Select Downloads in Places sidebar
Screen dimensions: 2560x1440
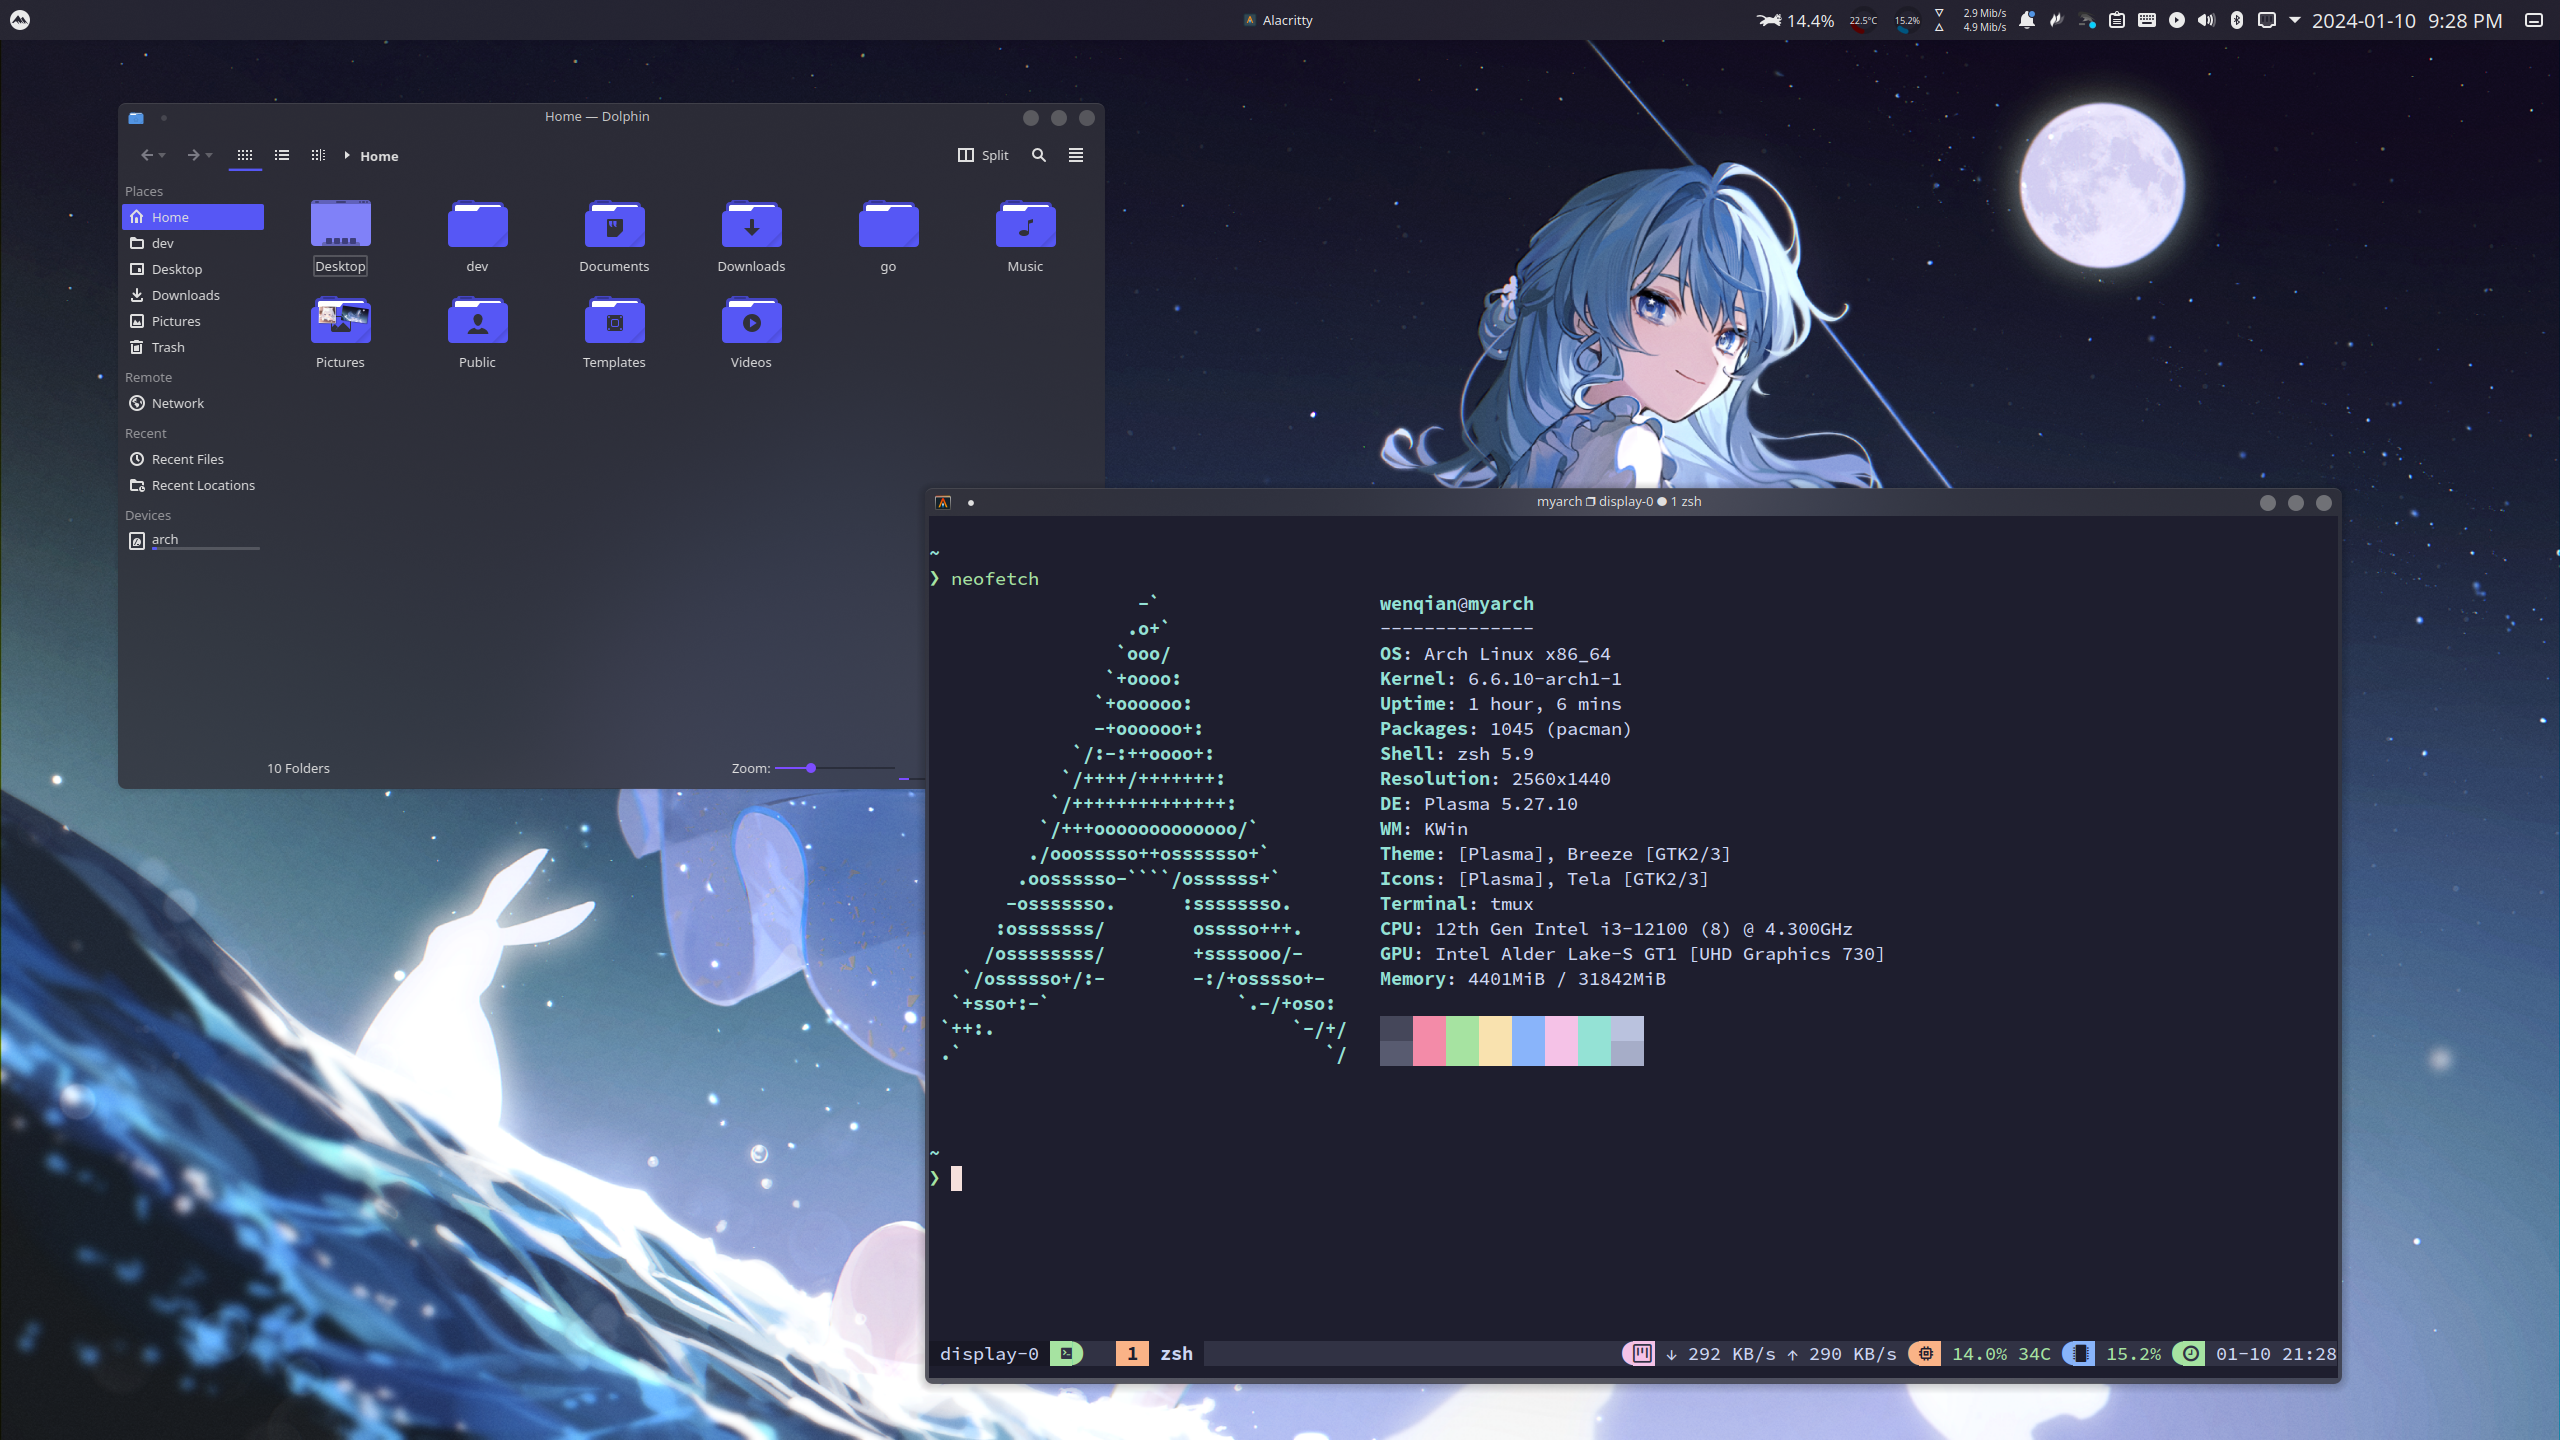(186, 295)
